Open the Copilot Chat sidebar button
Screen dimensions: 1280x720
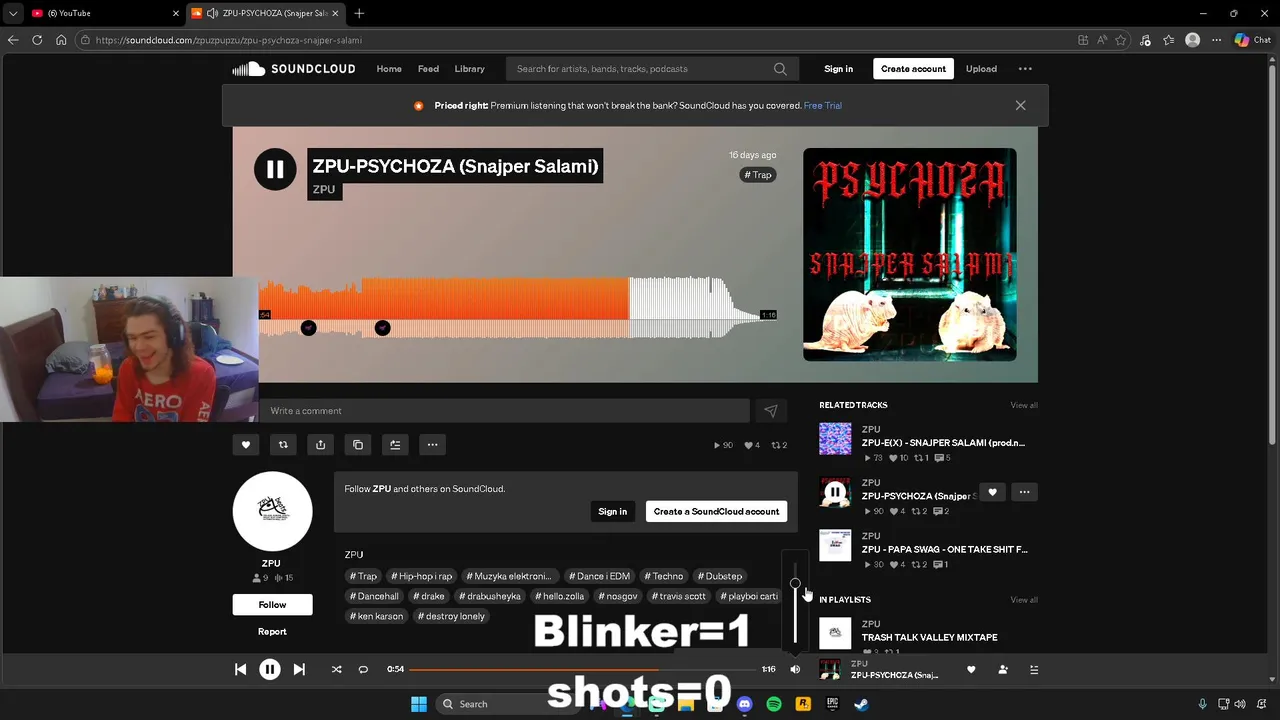[x=1252, y=40]
